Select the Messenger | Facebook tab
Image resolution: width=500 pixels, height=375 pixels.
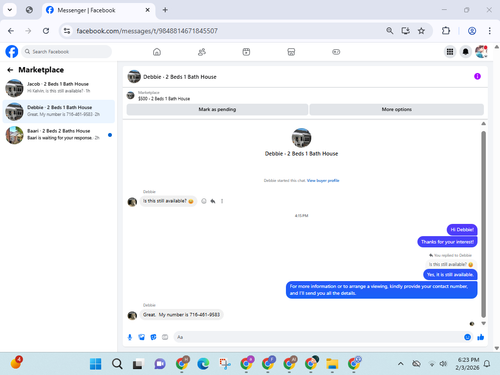click(x=98, y=10)
